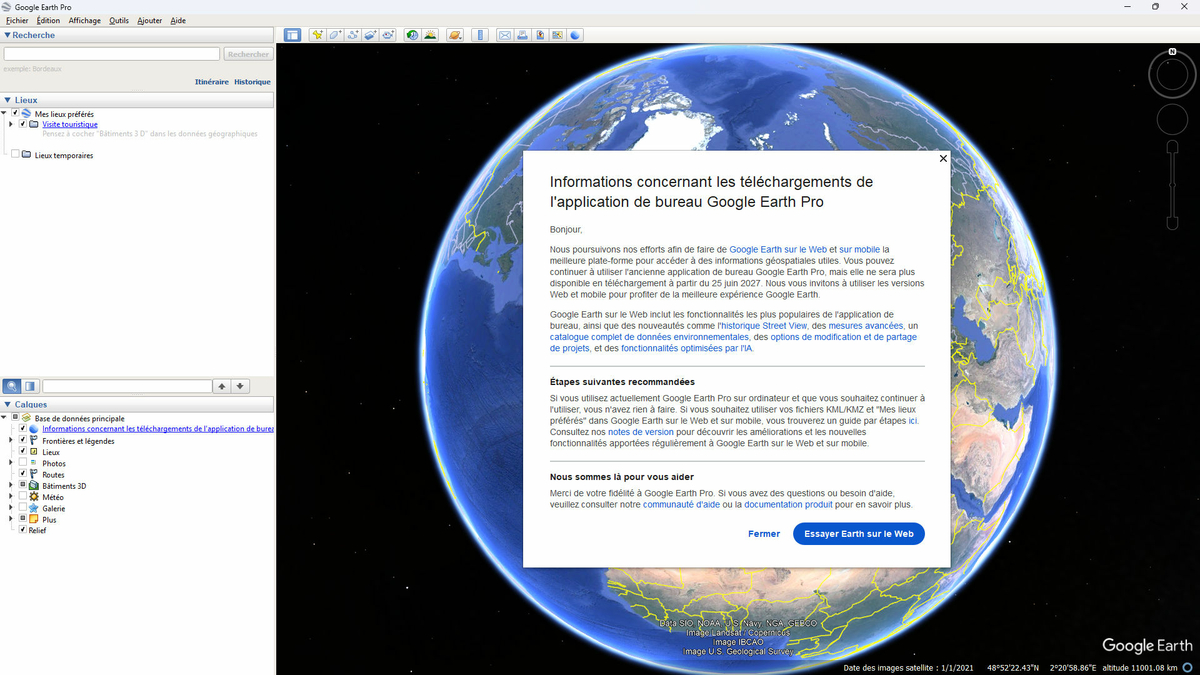Viewport: 1200px width, 675px height.
Task: Add a placemark with the yellow pushpin
Action: [318, 35]
